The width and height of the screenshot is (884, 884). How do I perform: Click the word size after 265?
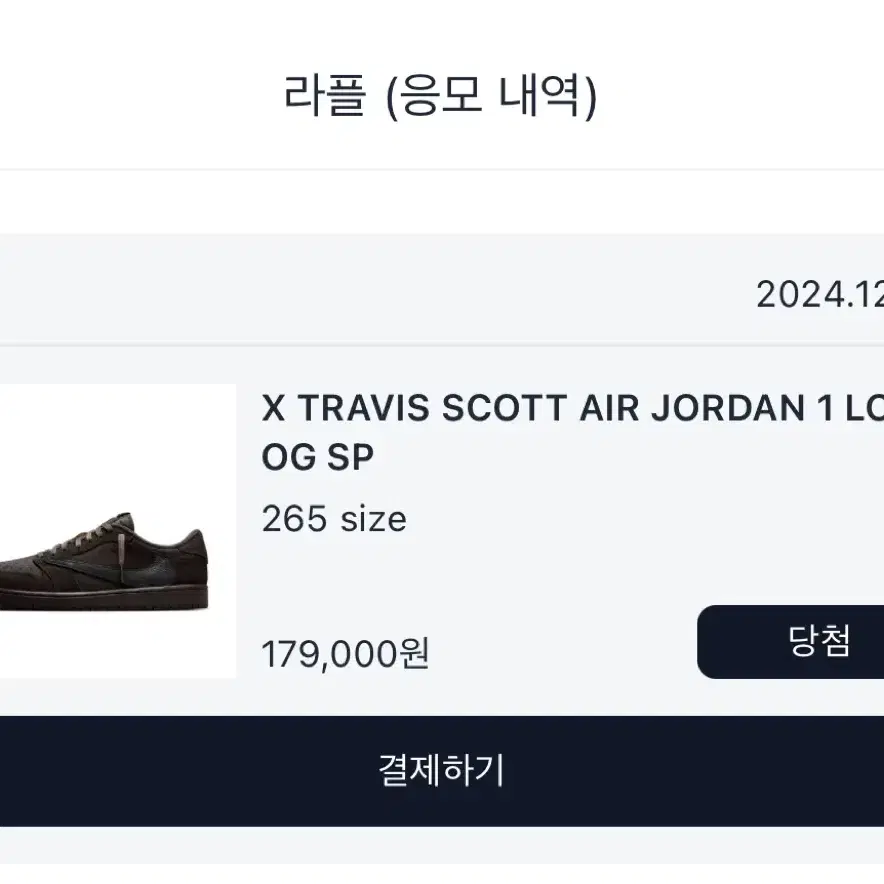[x=373, y=519]
